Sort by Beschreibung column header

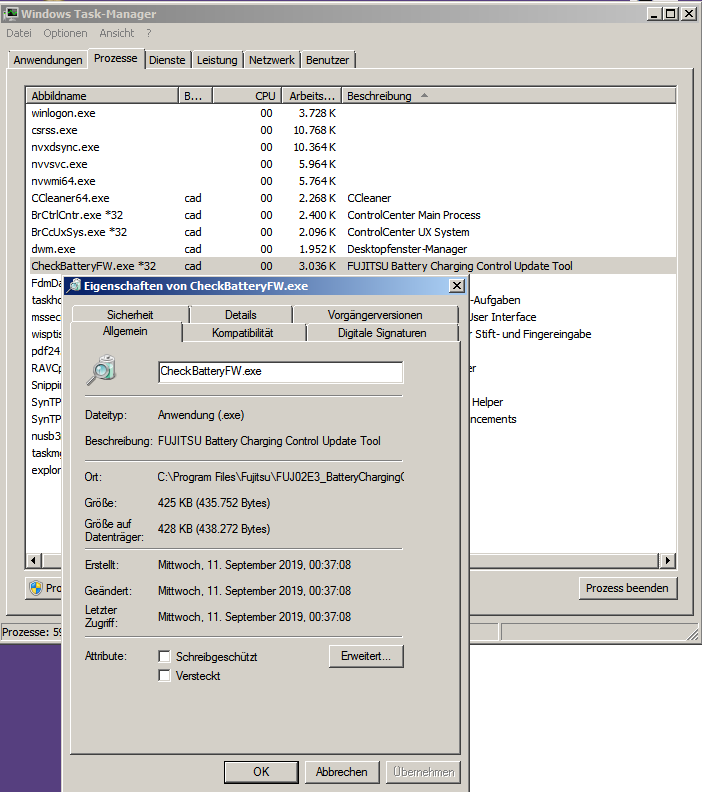(x=509, y=95)
